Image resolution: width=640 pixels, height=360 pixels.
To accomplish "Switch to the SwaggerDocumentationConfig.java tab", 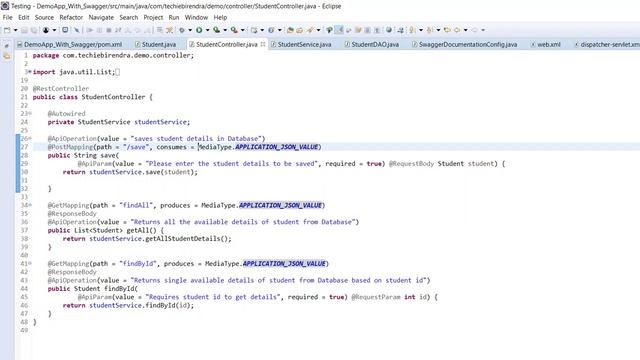I will [x=464, y=44].
